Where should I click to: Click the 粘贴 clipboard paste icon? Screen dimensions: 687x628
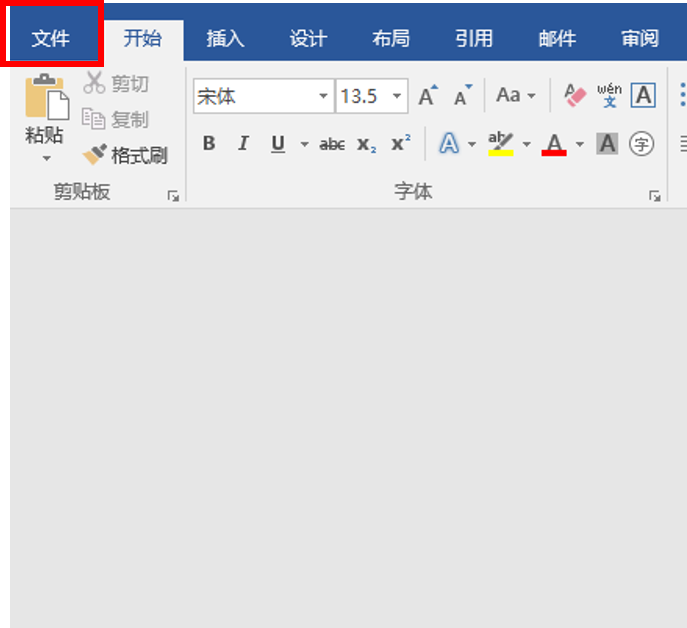click(46, 97)
